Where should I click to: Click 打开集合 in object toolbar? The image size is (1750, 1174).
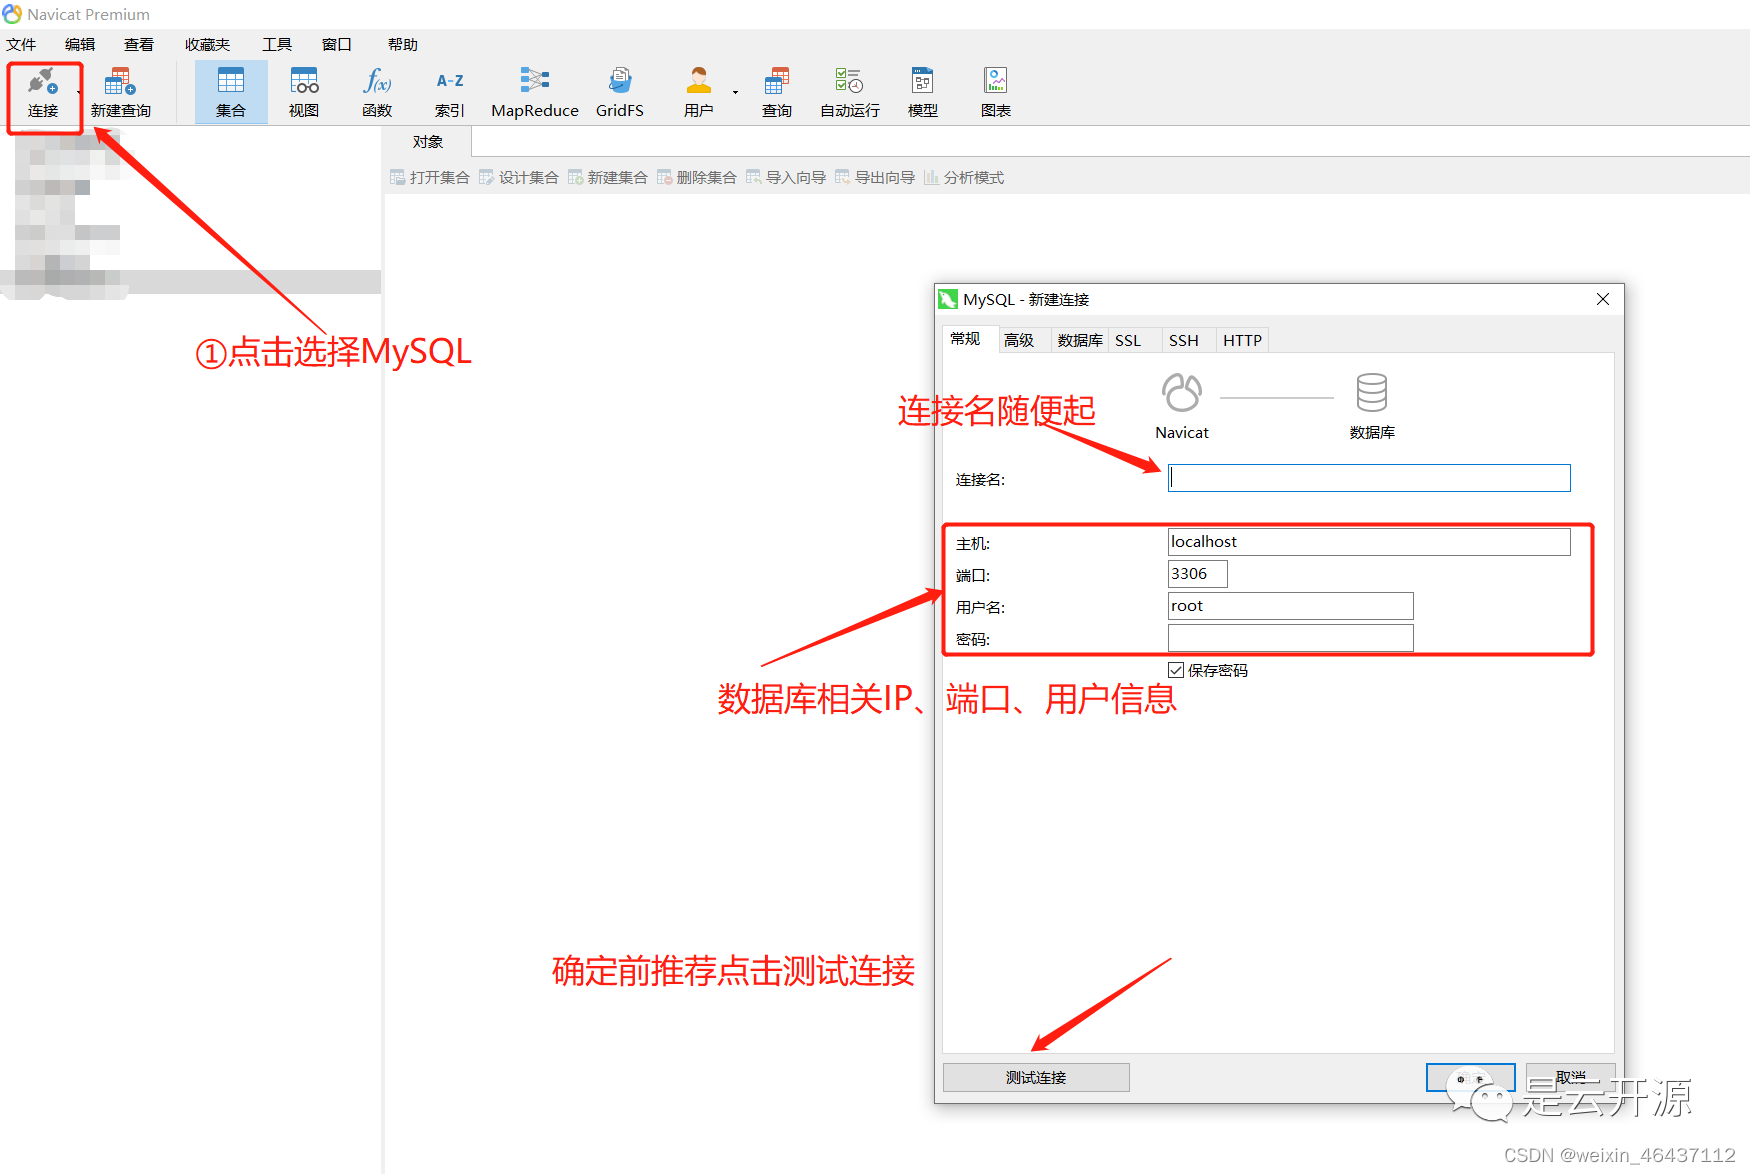(430, 177)
